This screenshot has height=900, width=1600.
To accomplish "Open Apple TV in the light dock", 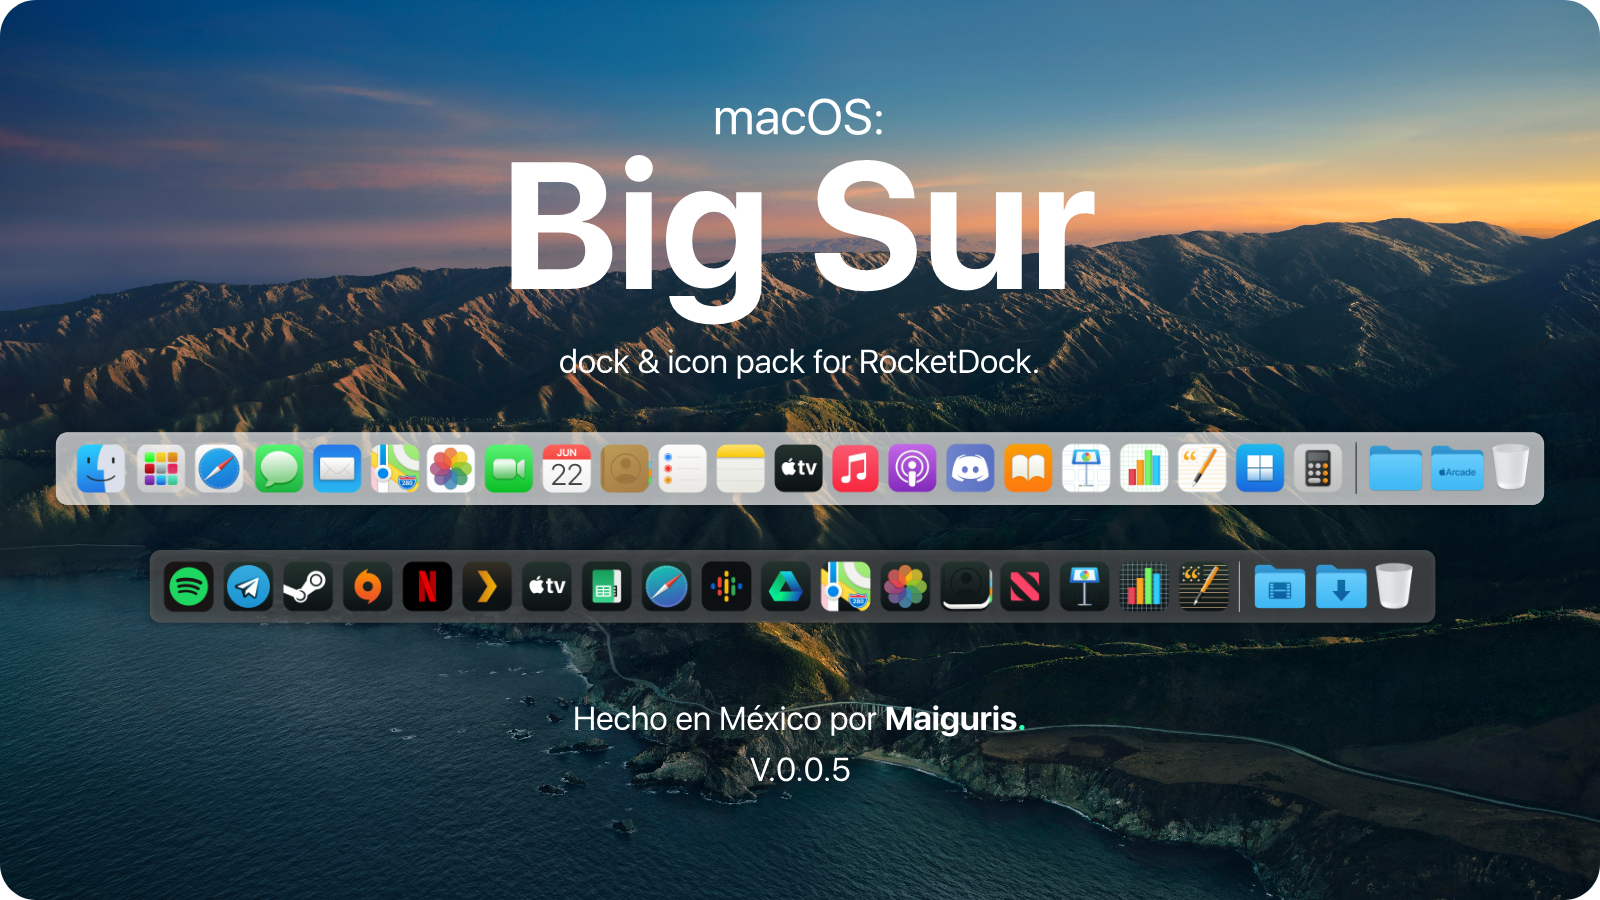I will point(799,468).
